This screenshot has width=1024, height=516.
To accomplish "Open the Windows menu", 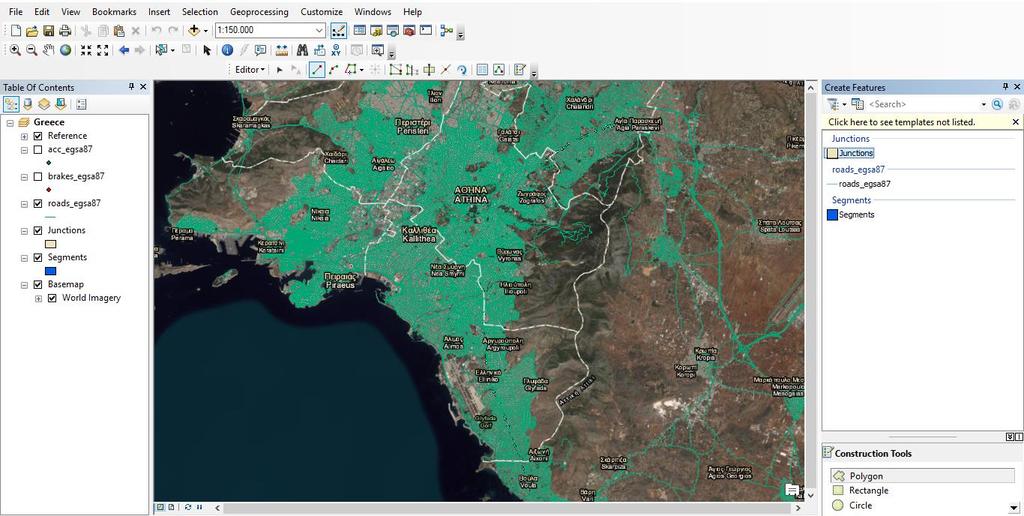I will click(373, 12).
